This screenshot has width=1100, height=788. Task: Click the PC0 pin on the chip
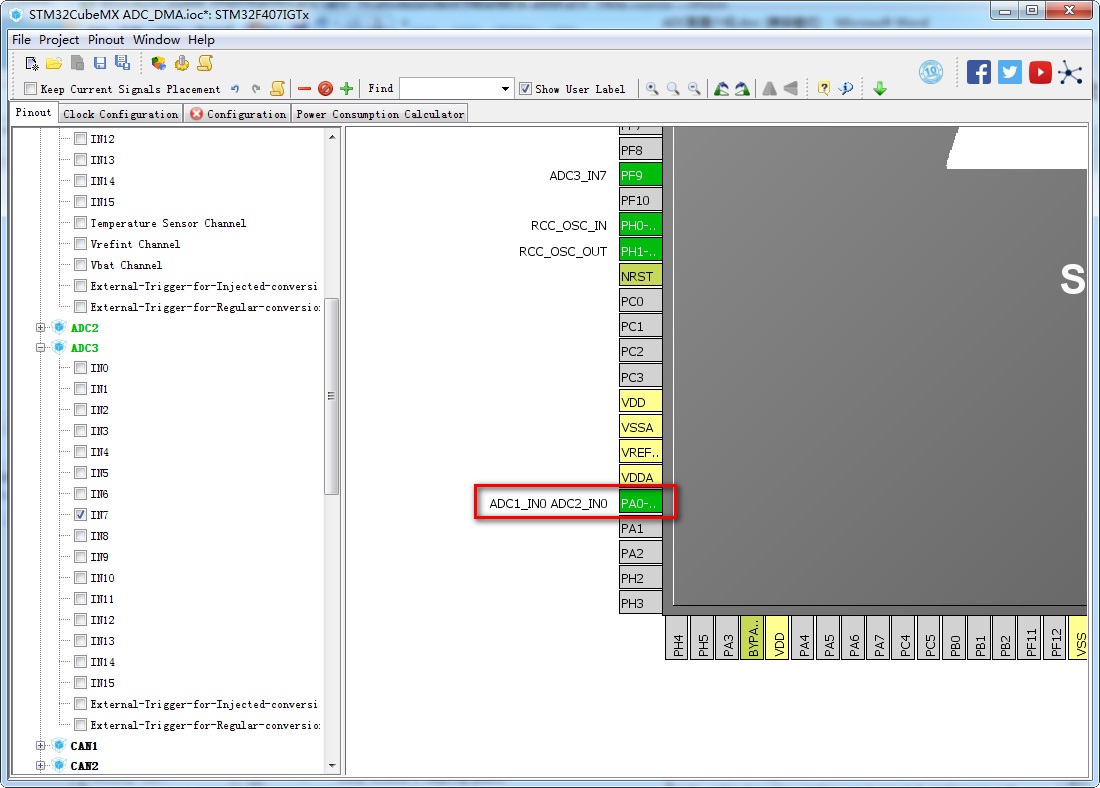(640, 300)
